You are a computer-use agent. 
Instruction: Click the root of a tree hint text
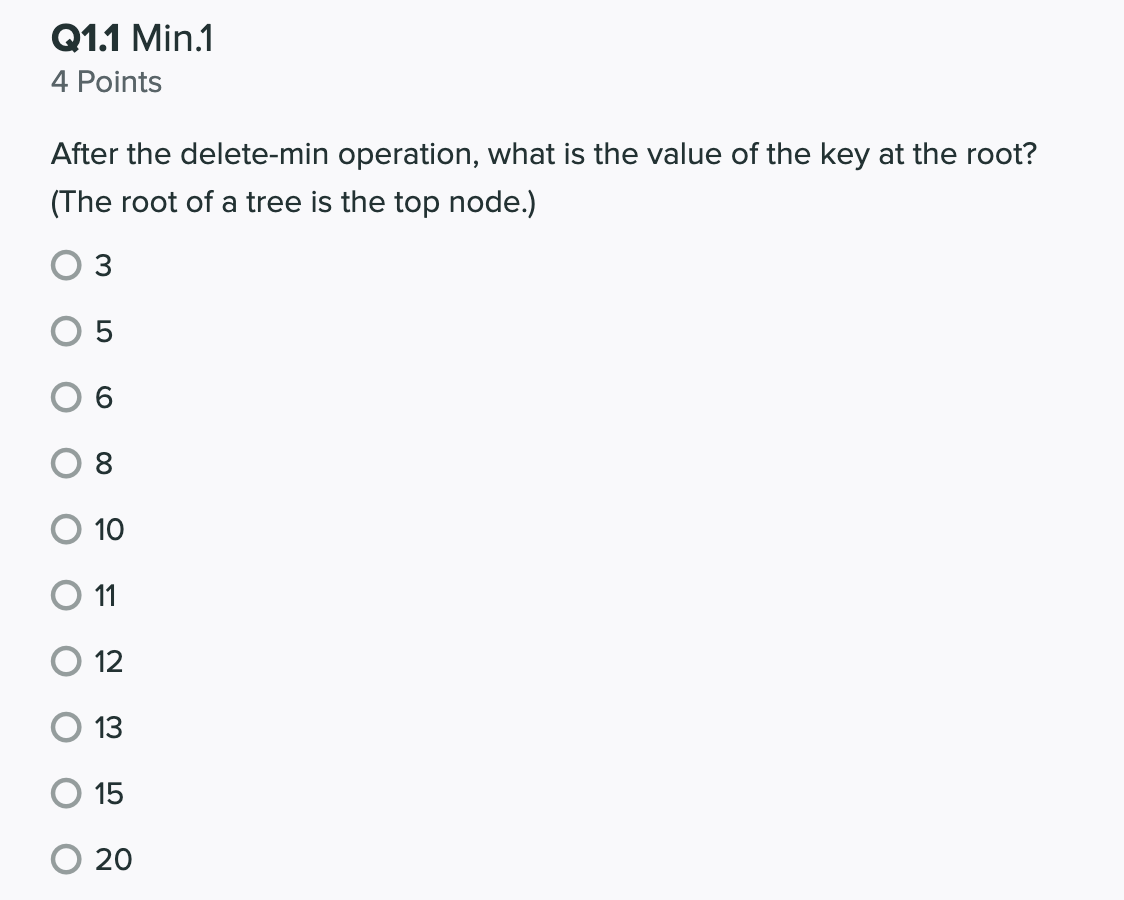coord(293,202)
